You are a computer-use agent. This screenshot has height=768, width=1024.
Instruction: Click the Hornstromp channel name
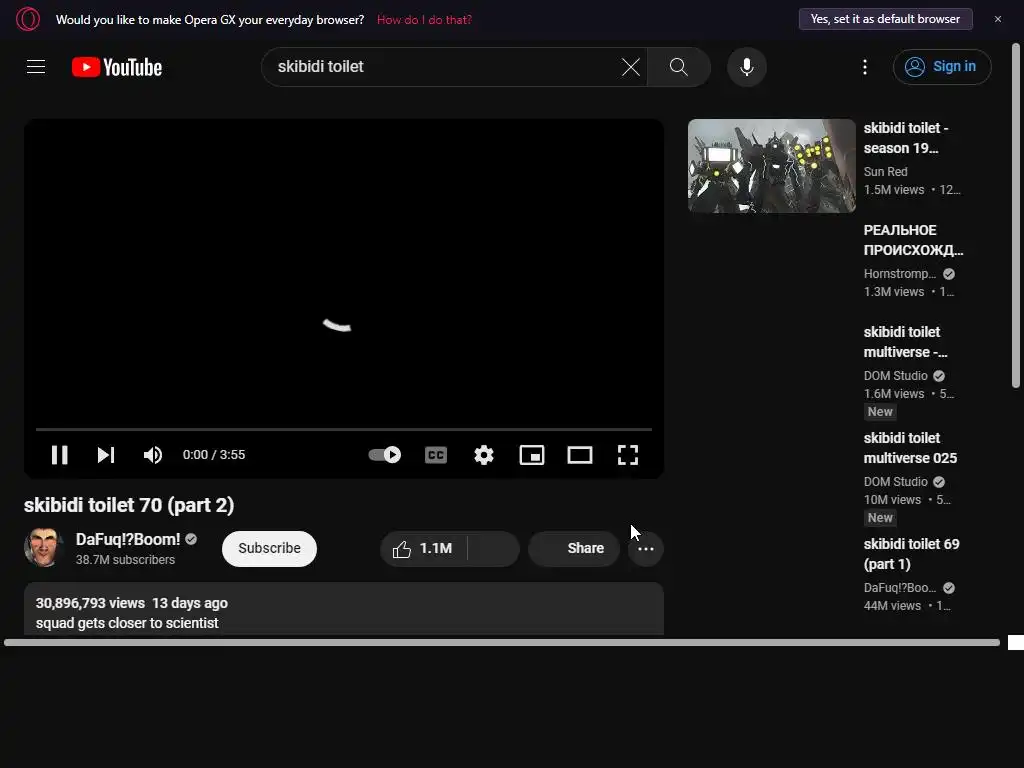click(x=899, y=274)
